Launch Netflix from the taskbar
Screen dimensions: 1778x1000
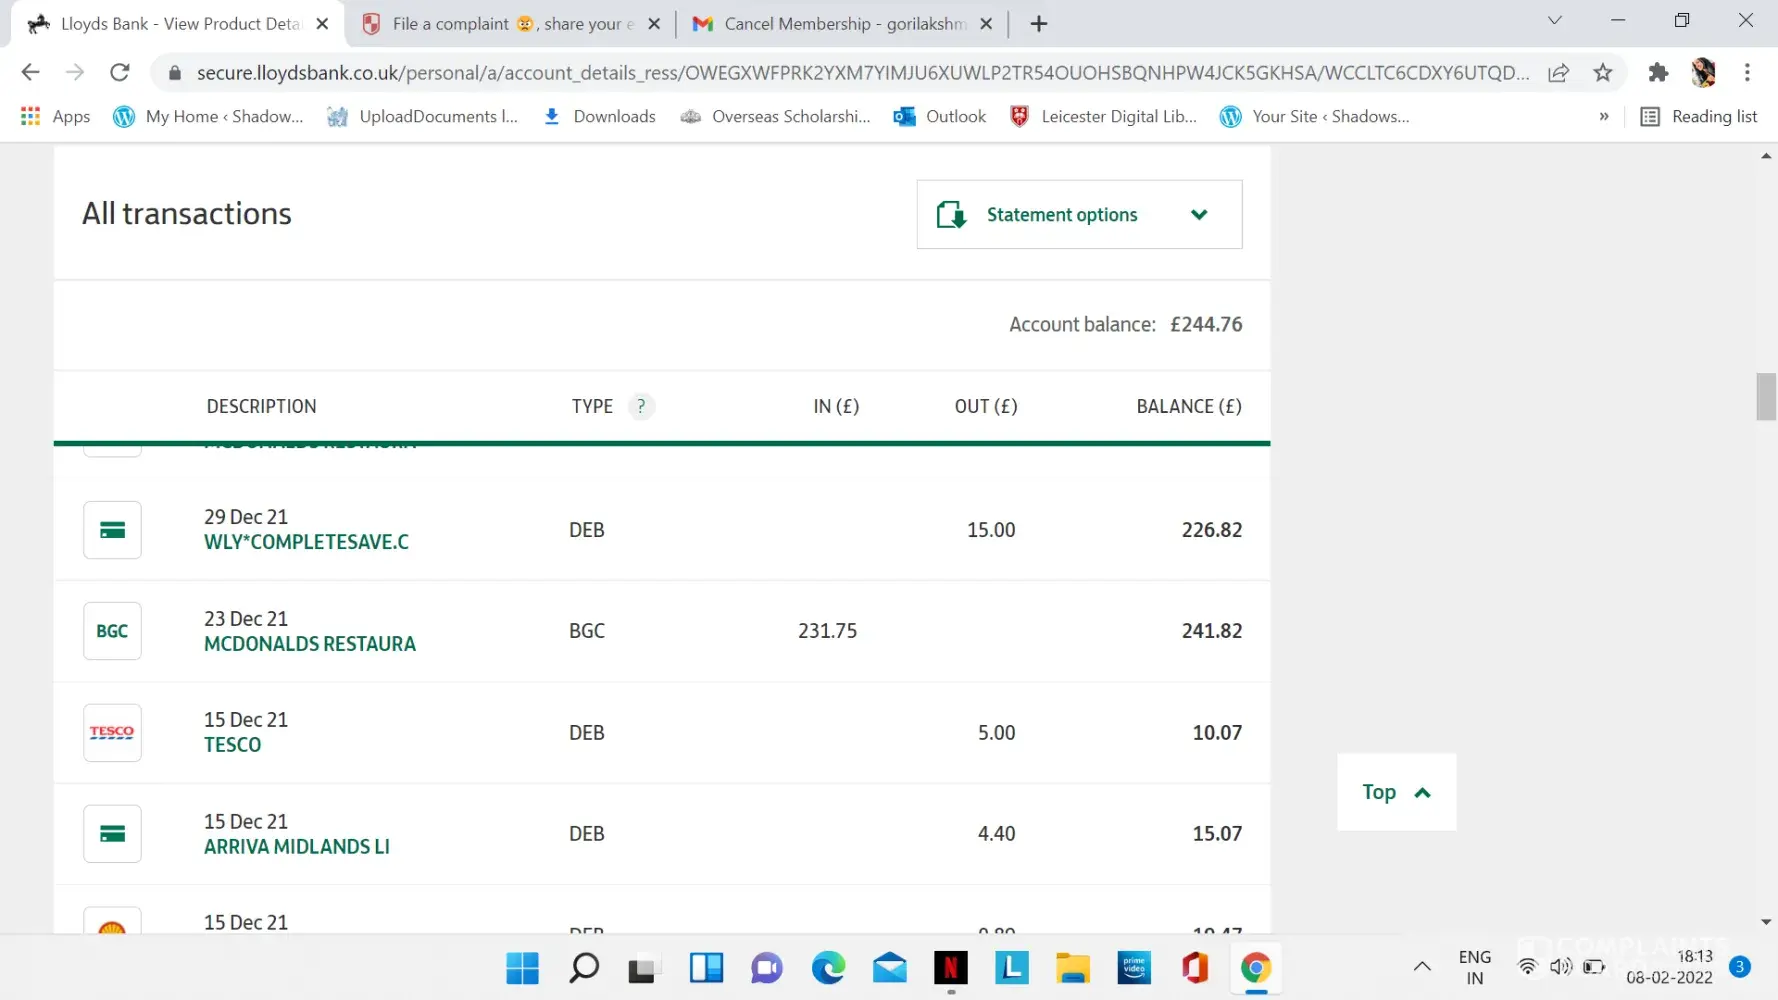pyautogui.click(x=951, y=968)
